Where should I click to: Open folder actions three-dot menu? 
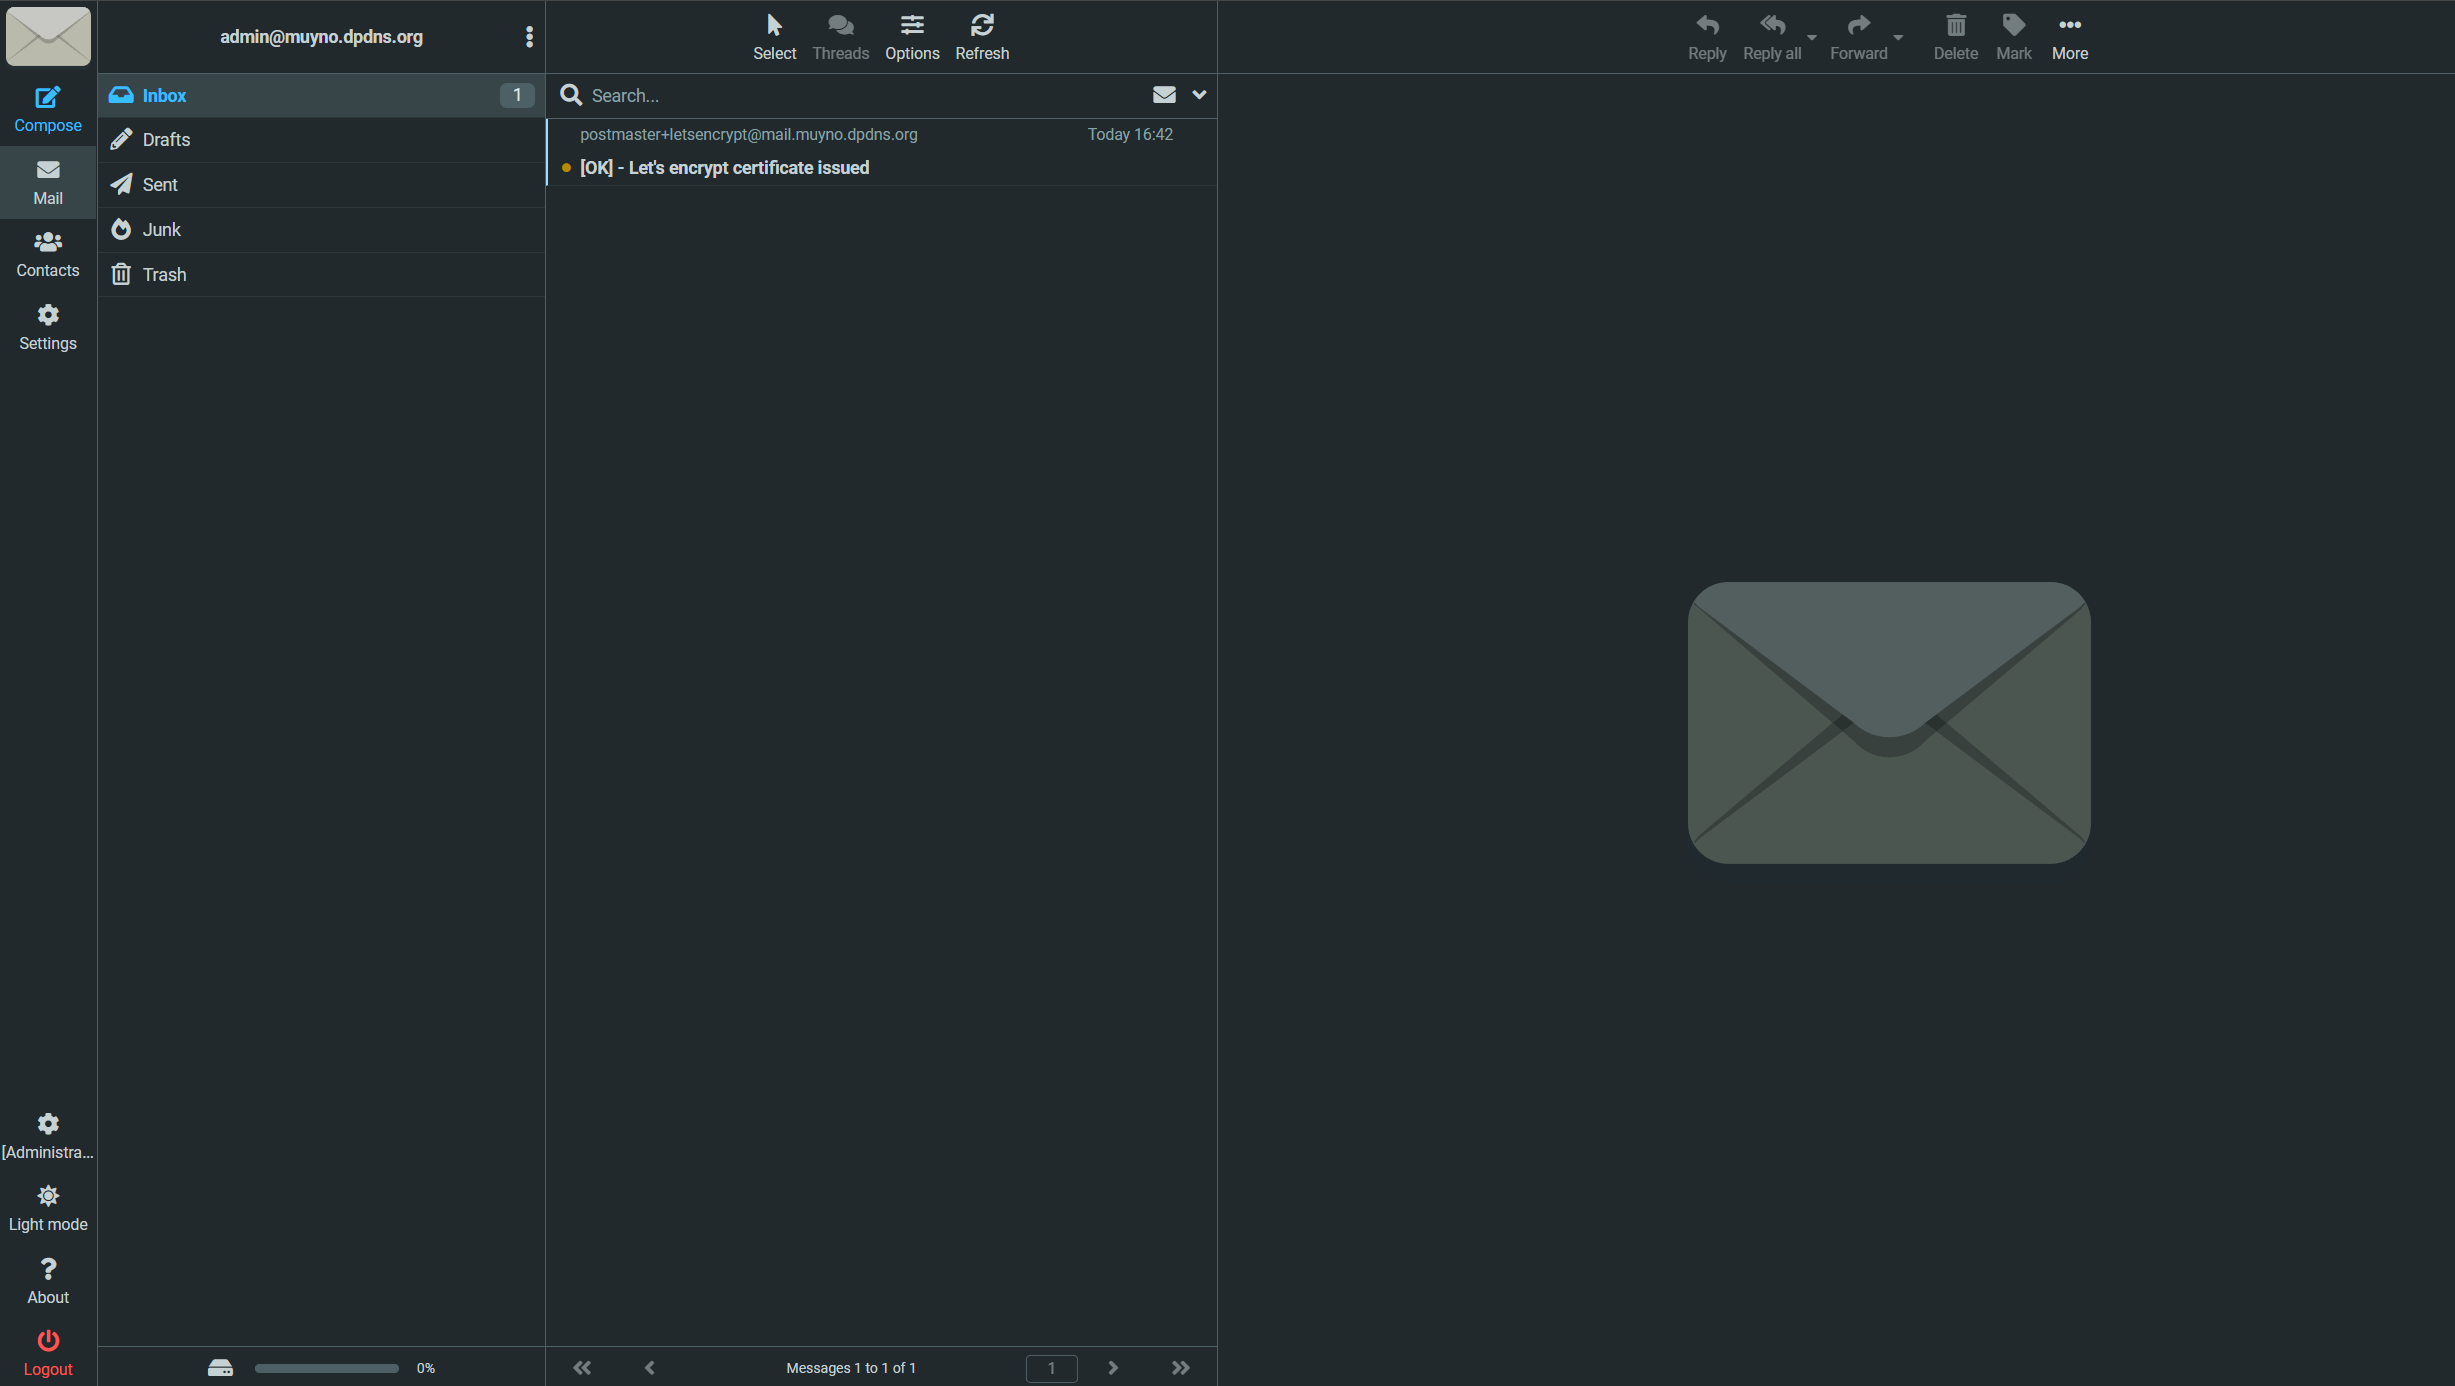pyautogui.click(x=529, y=37)
